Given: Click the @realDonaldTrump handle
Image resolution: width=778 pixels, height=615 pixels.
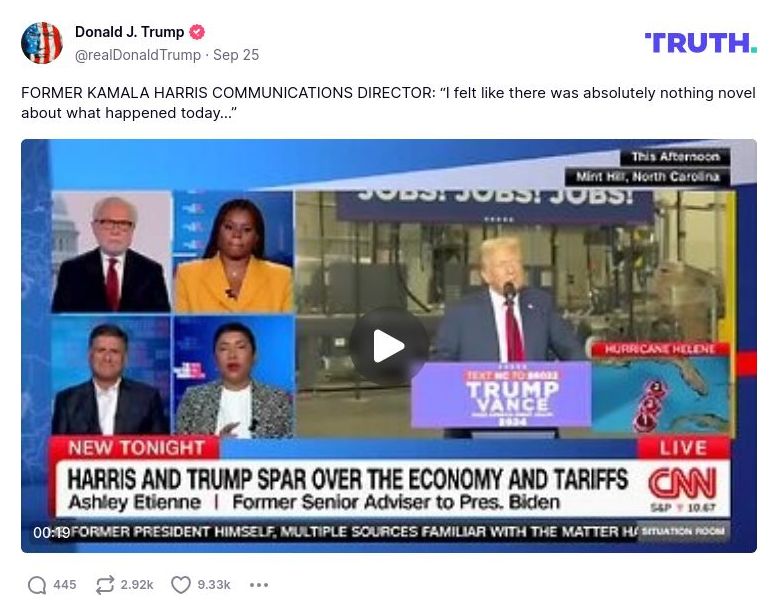Looking at the screenshot, I should 138,55.
